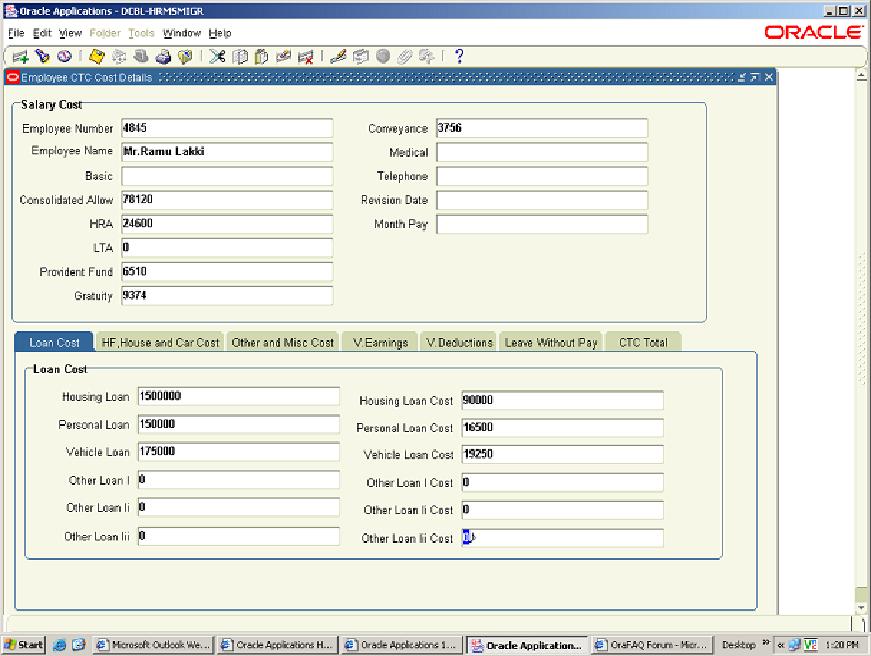
Task: Click the Cut scissors toolbar icon
Action: [218, 57]
